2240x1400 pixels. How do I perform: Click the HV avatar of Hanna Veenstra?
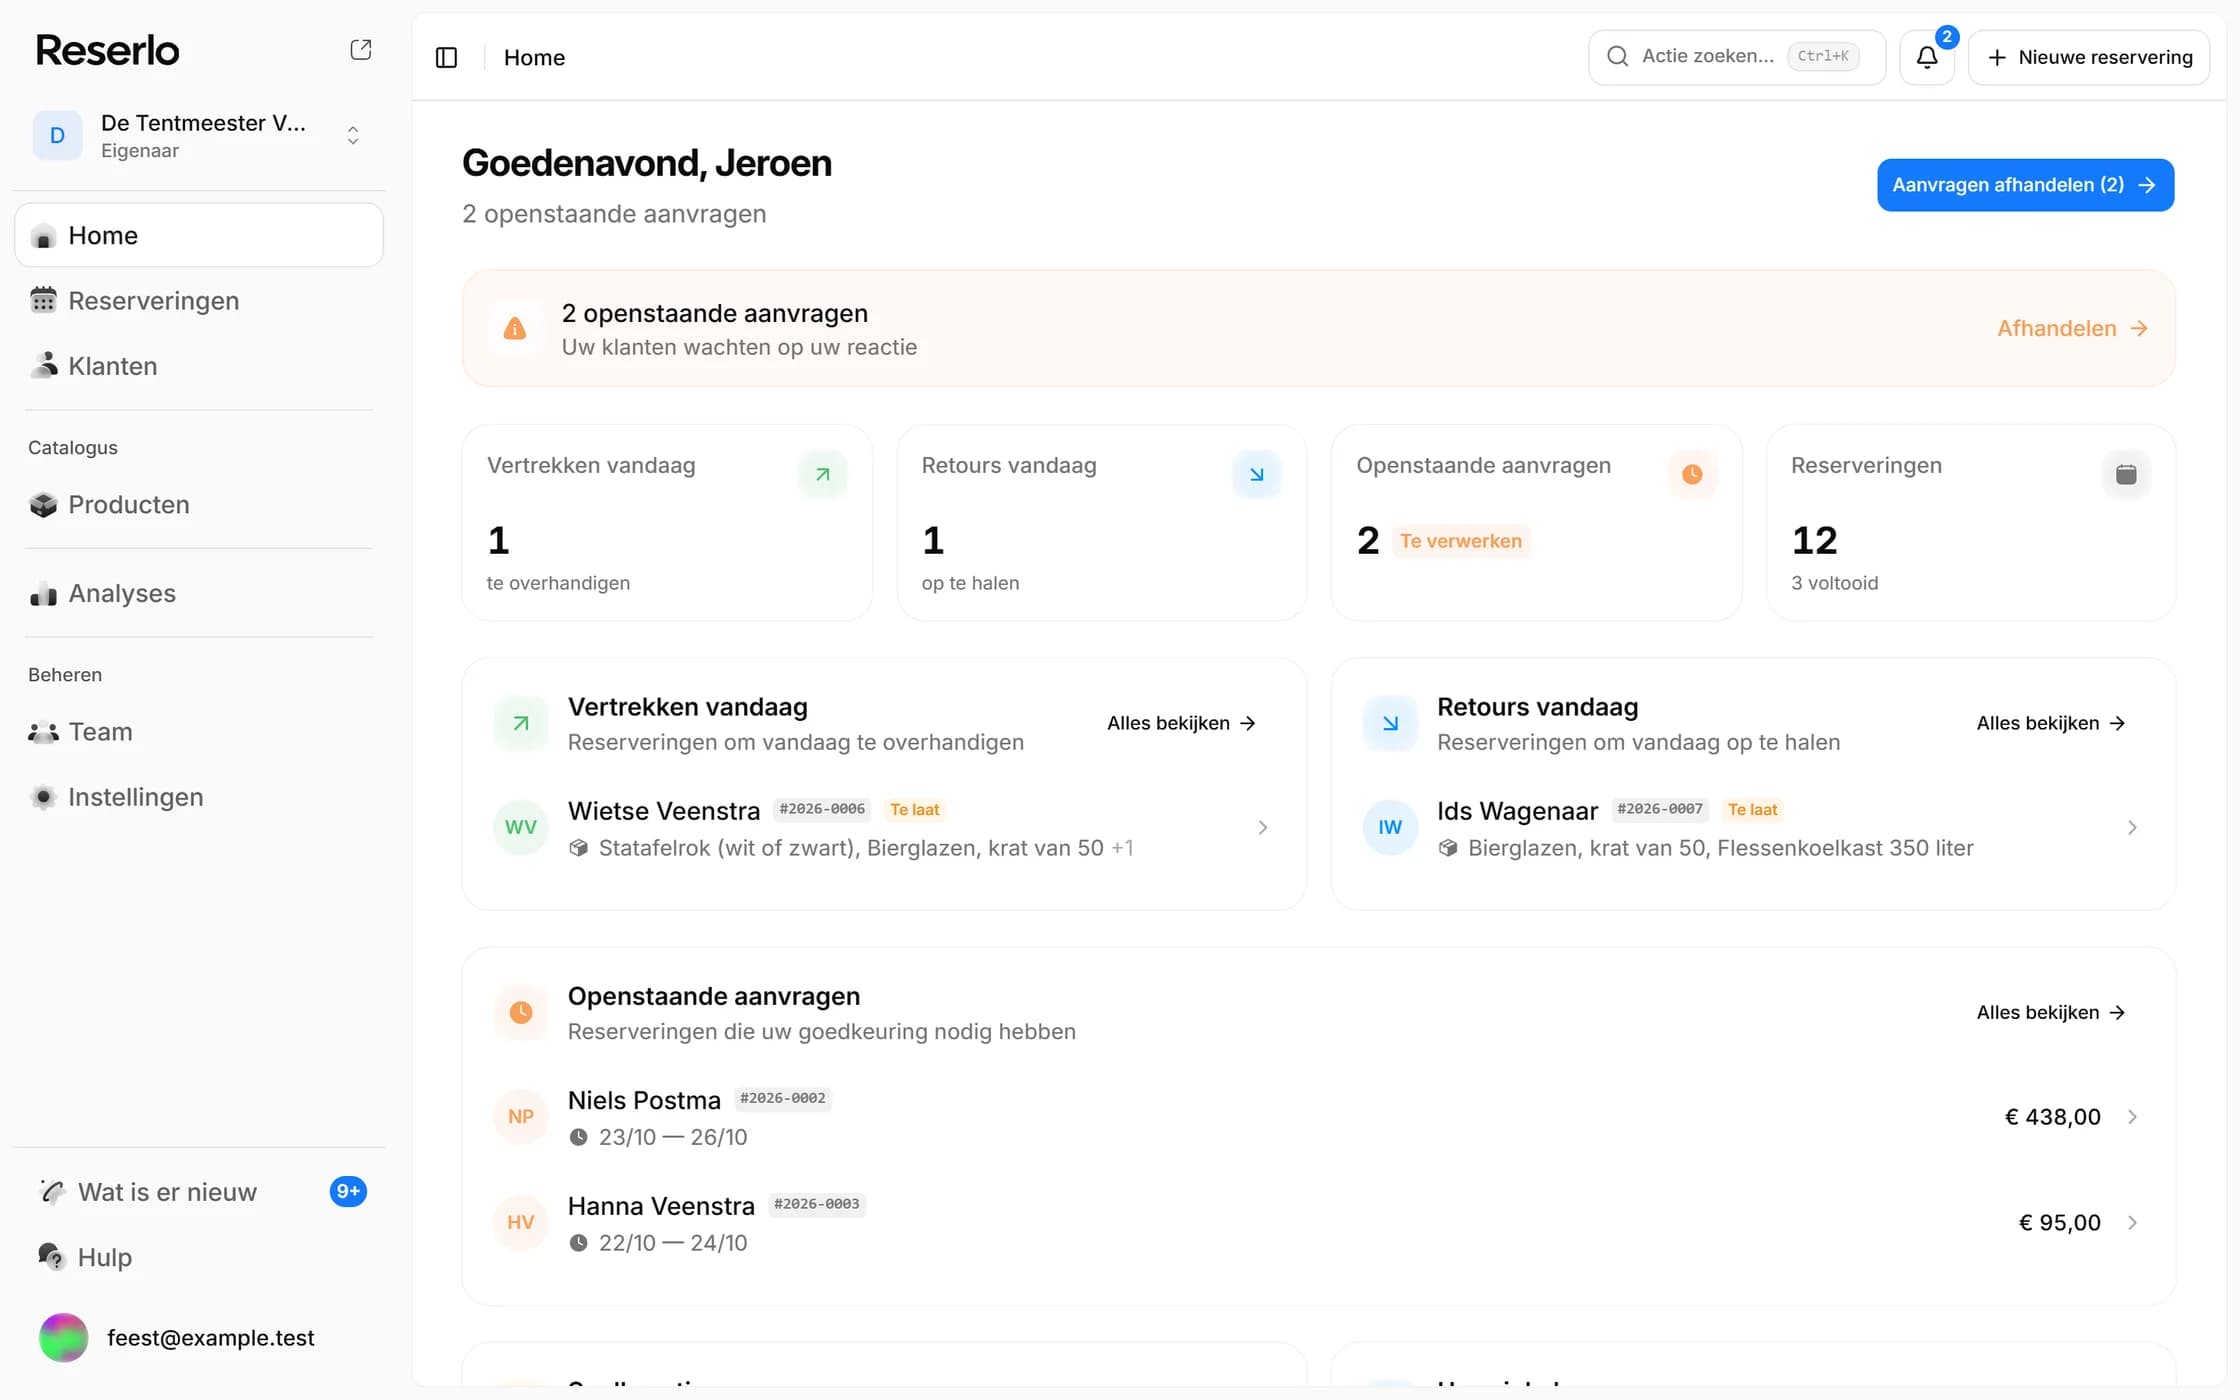521,1222
